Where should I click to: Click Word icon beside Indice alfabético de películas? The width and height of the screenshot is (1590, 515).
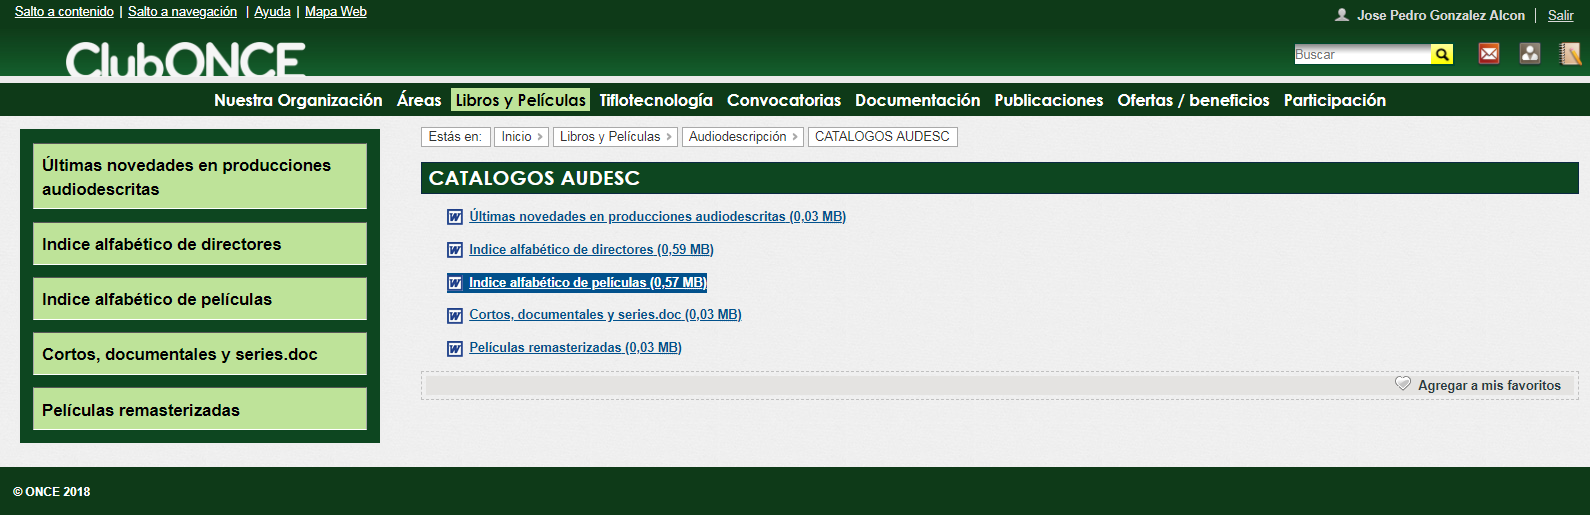pos(455,283)
